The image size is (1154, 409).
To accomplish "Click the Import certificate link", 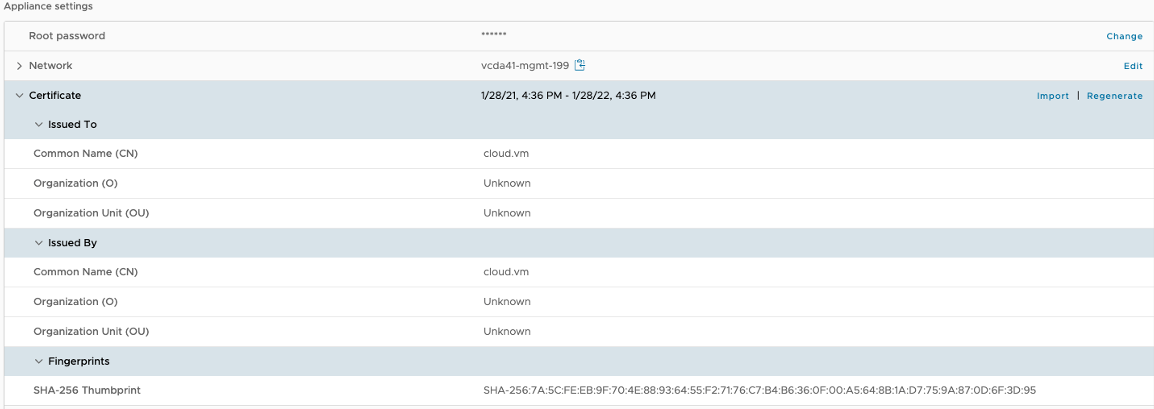I will coord(1052,96).
